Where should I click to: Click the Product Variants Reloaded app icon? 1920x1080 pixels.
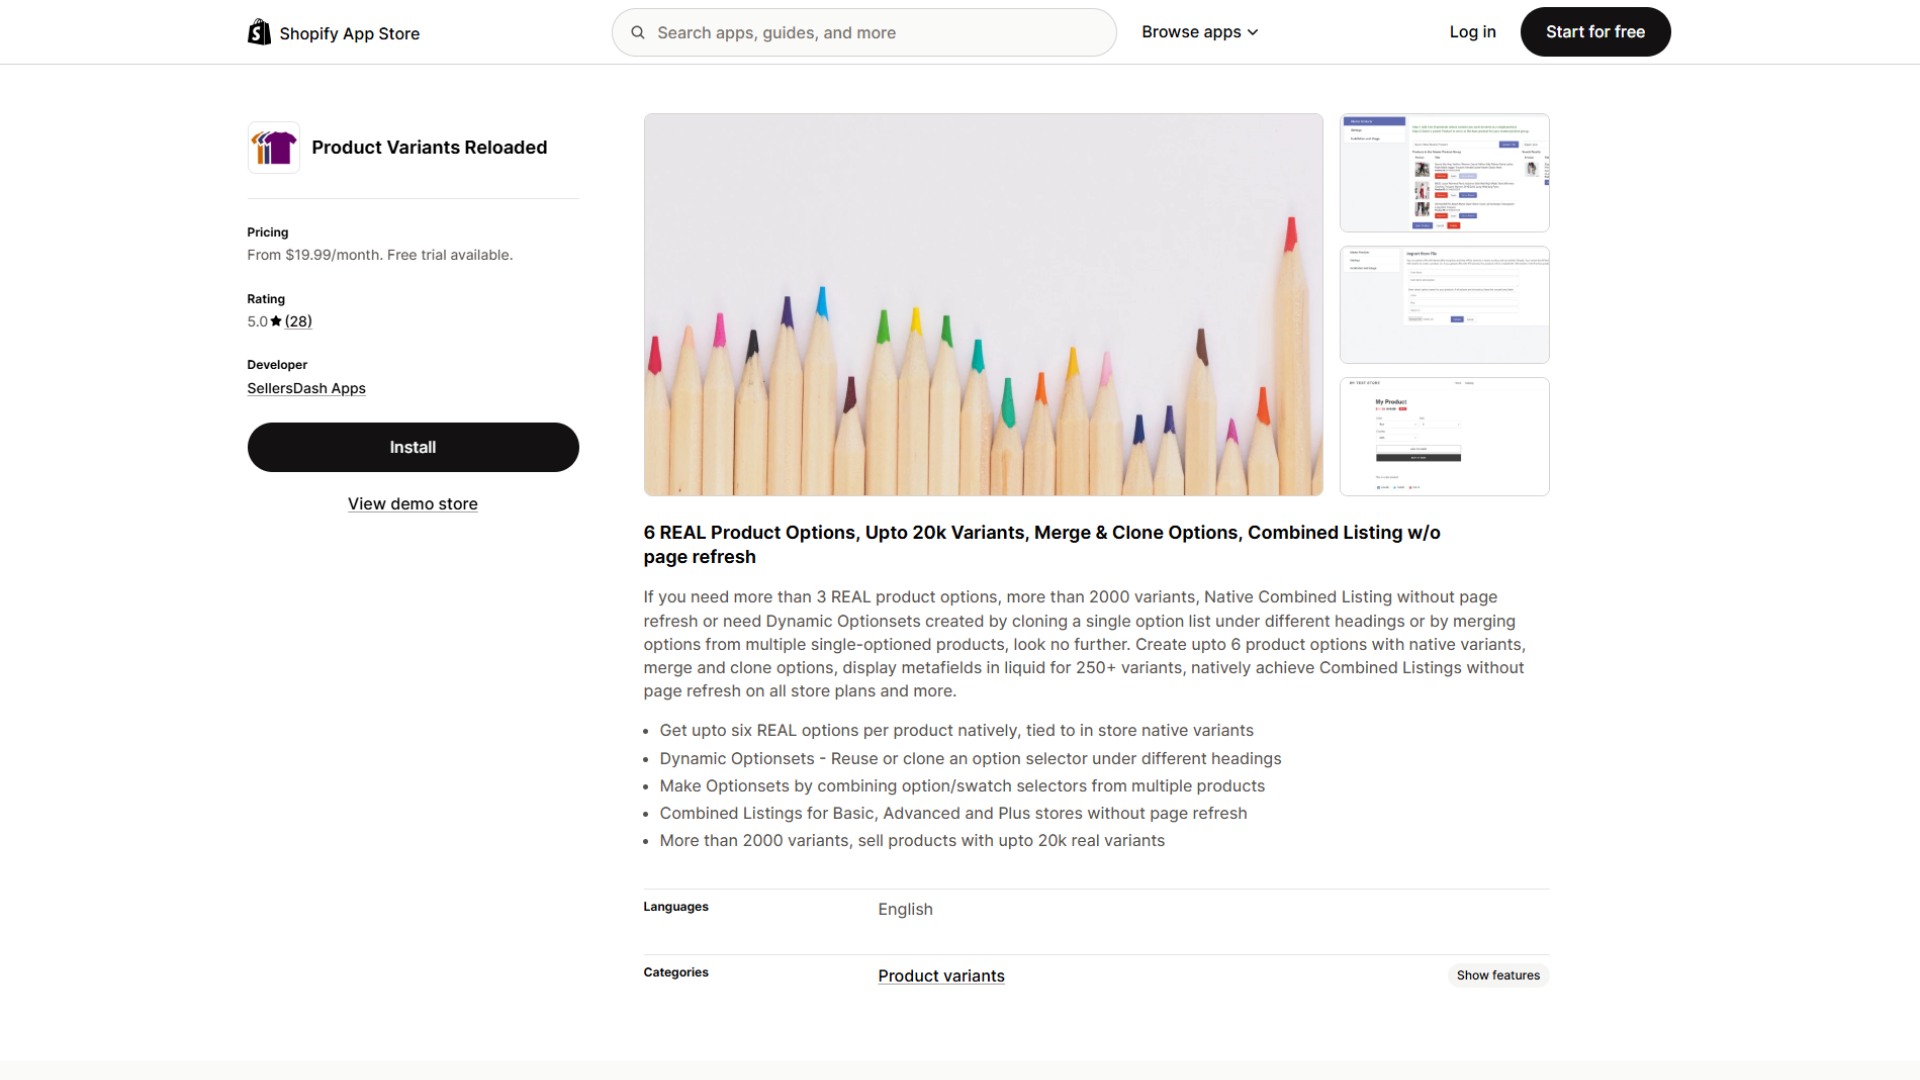pos(274,148)
